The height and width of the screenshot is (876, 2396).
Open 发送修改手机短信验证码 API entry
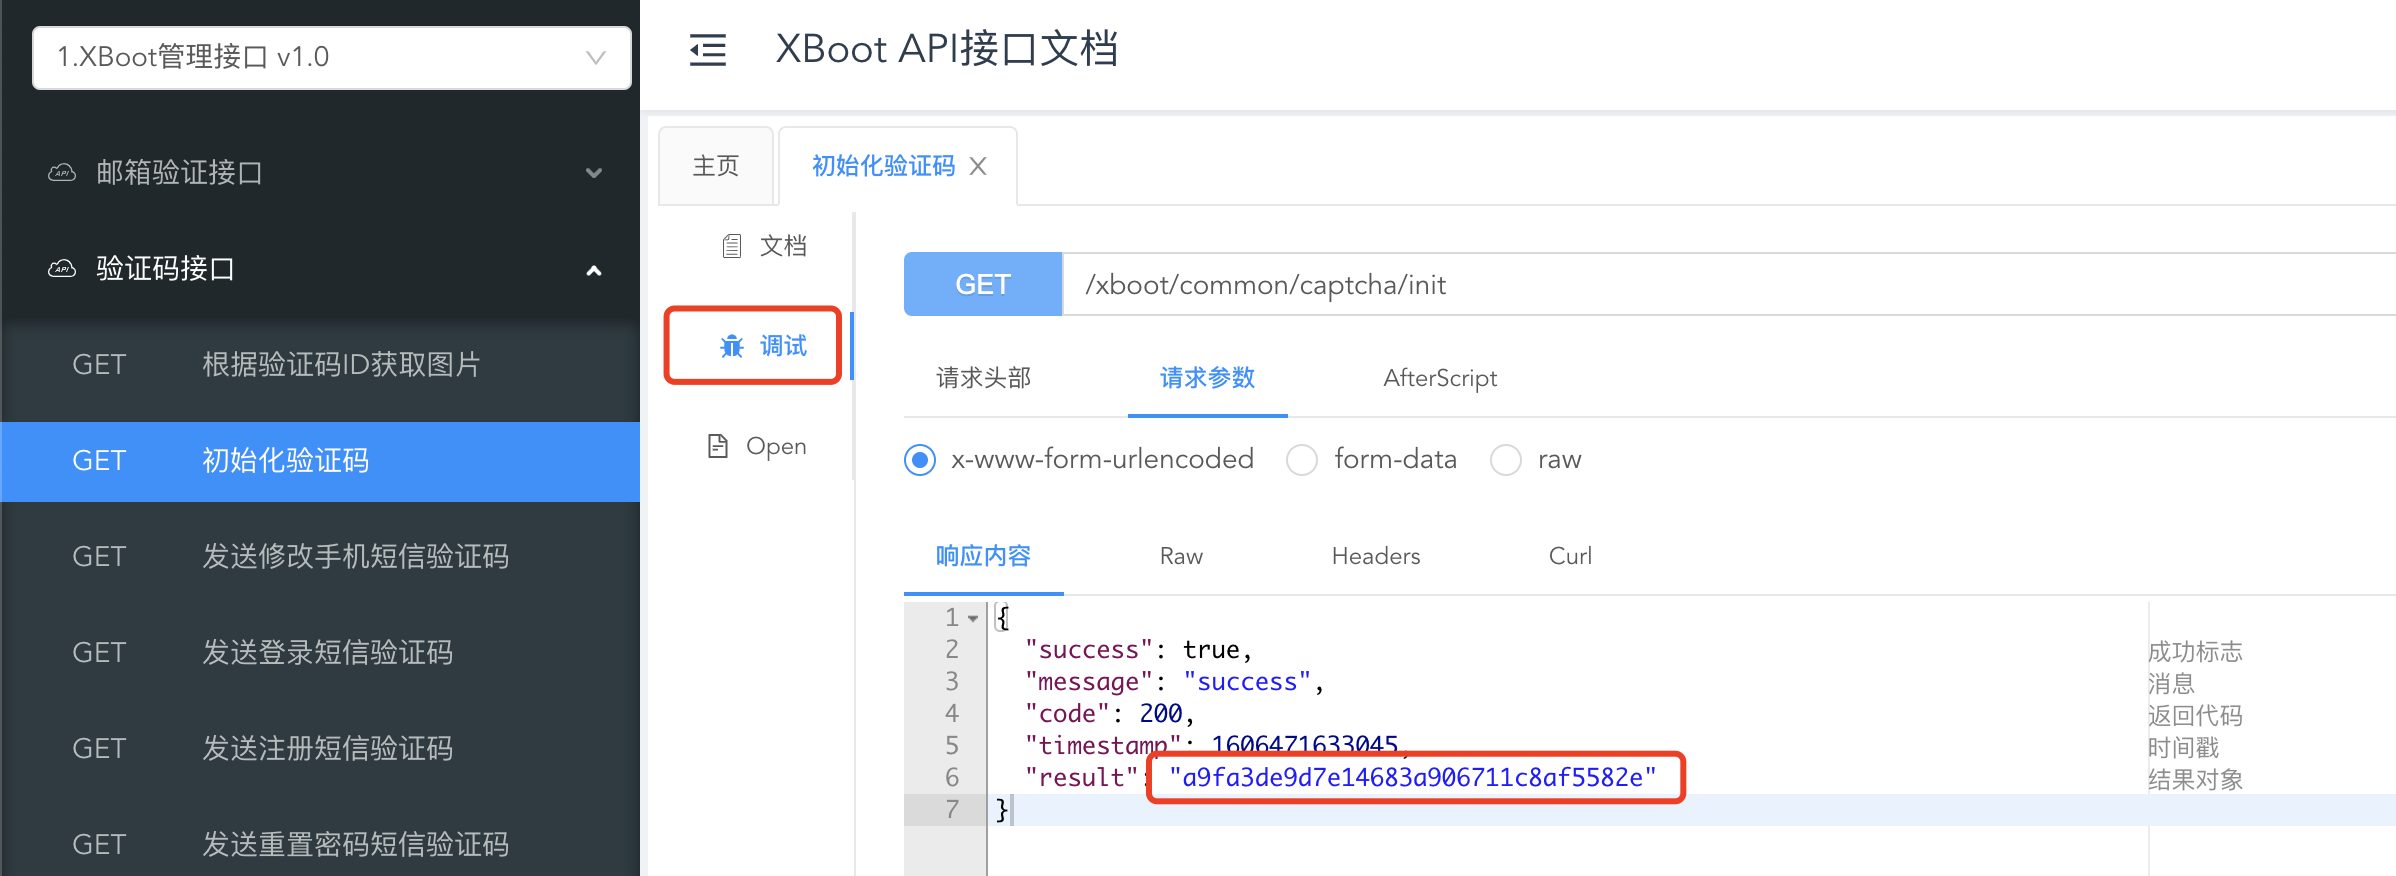coord(320,556)
